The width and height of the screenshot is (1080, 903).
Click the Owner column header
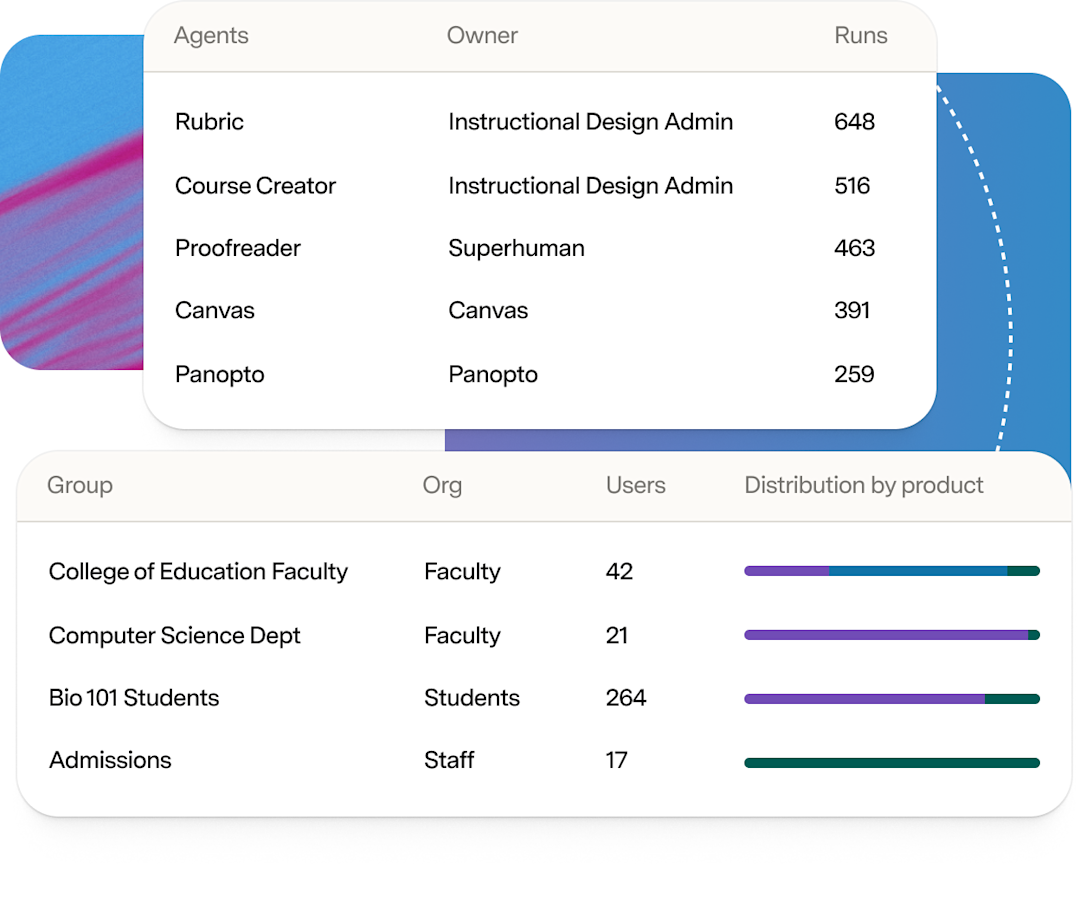click(x=482, y=35)
